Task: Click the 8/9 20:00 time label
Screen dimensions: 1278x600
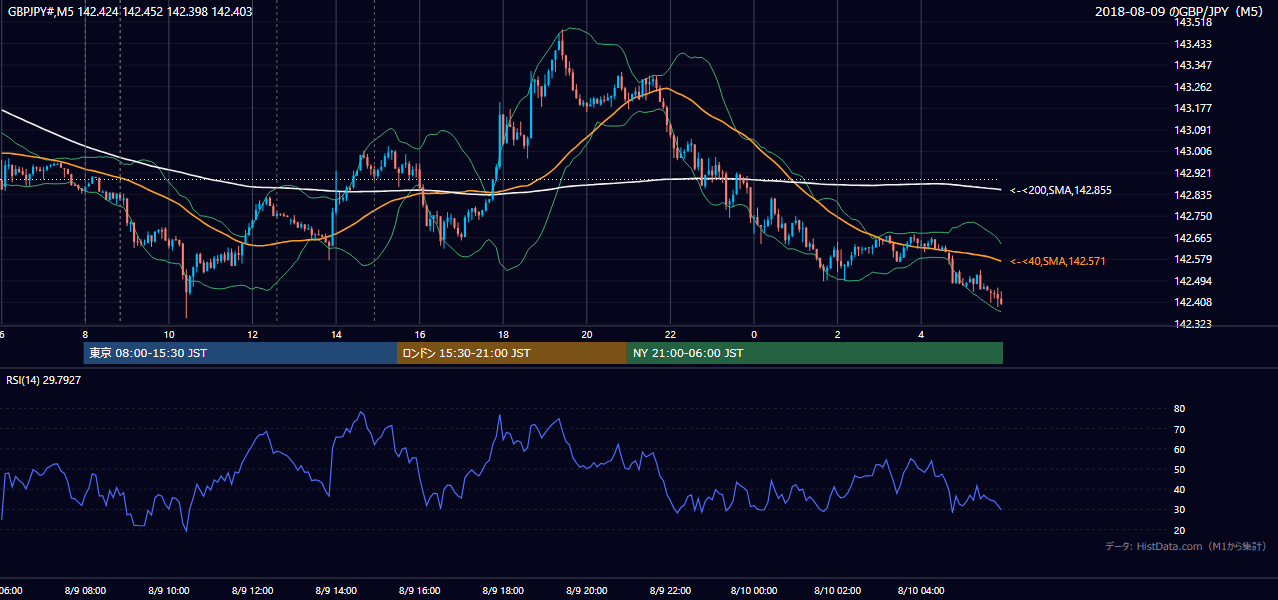Action: point(588,590)
